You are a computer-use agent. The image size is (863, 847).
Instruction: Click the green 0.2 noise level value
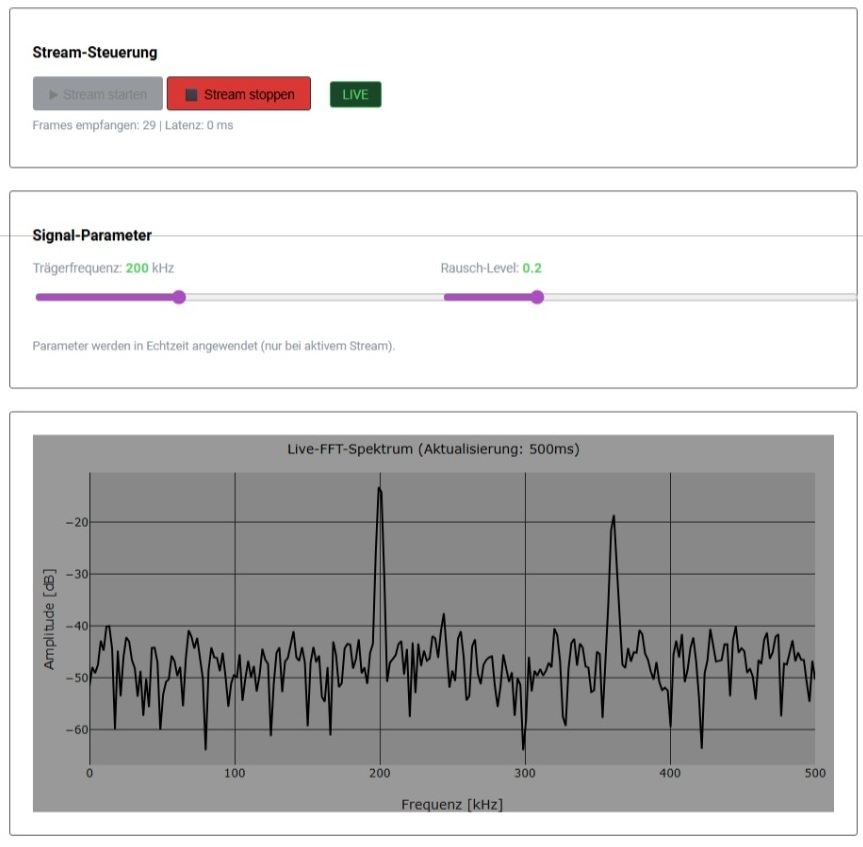click(532, 268)
